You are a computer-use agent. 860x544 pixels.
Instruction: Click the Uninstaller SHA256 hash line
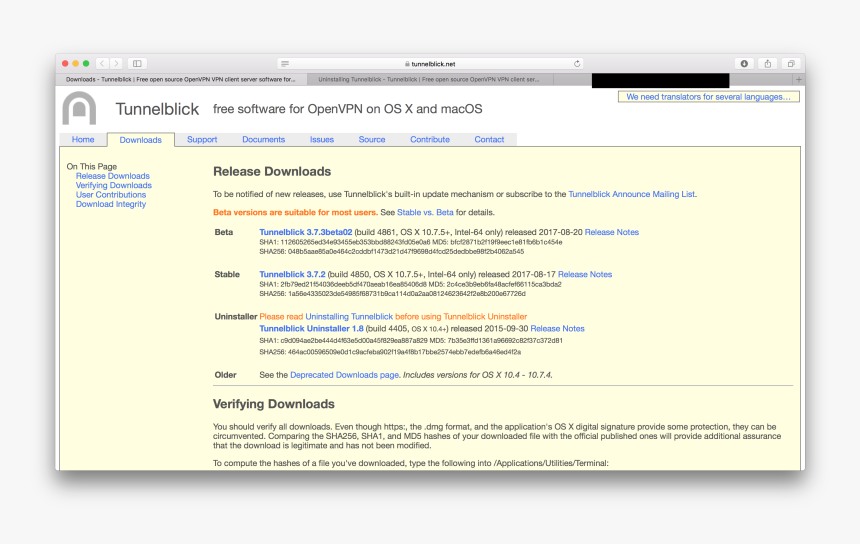coord(390,352)
